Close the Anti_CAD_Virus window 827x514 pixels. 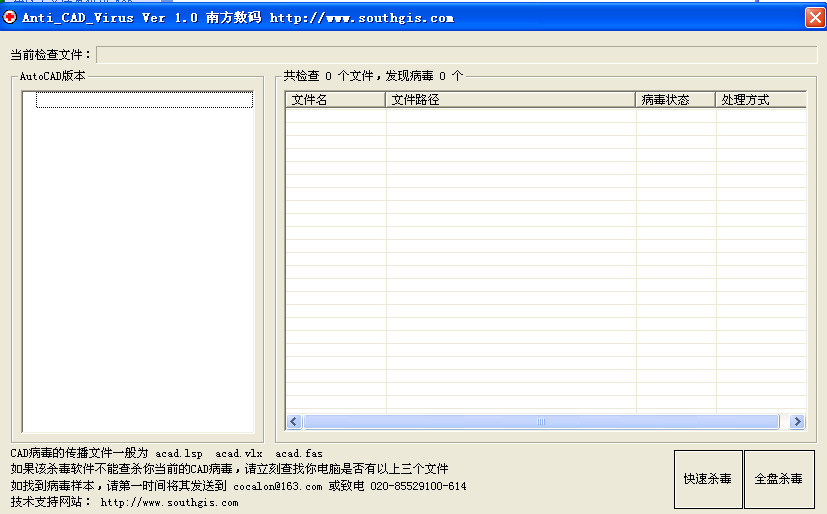click(814, 17)
